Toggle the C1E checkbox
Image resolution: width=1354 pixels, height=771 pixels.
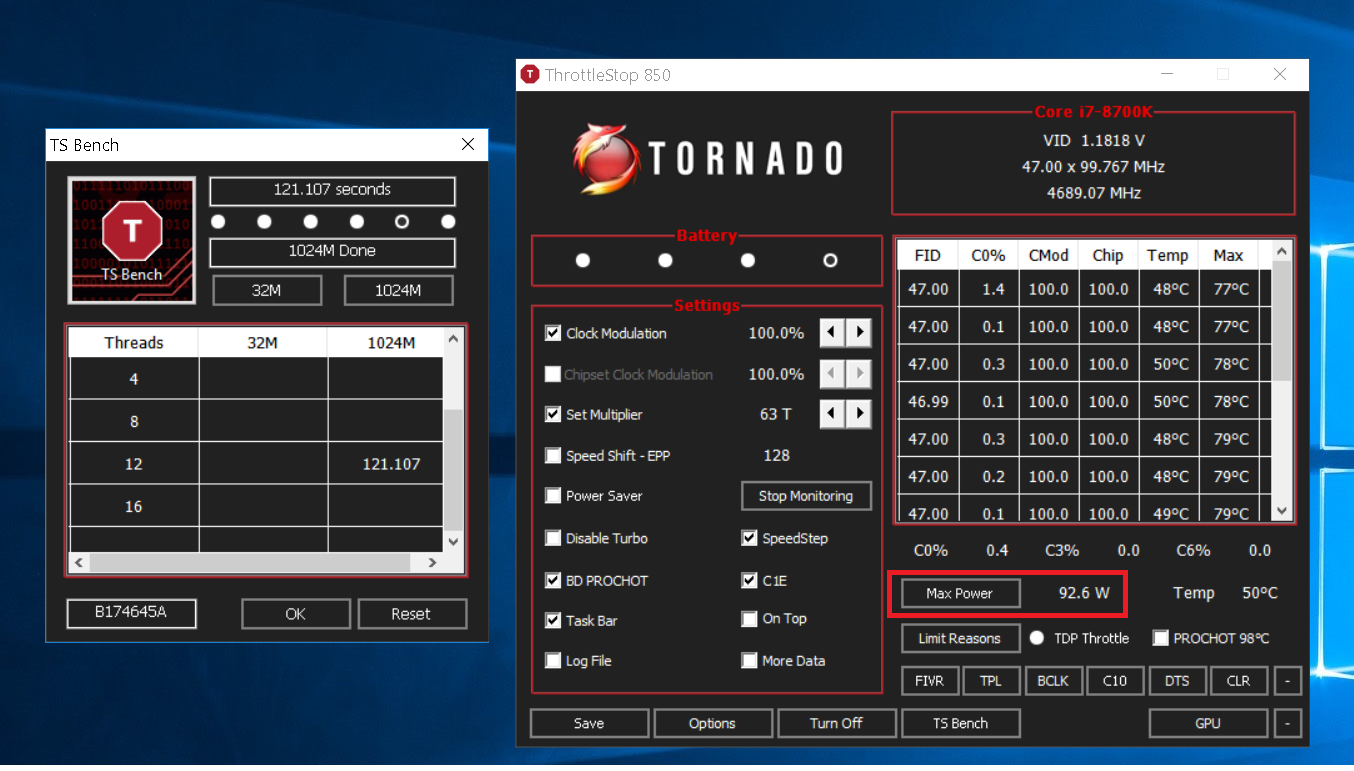coord(749,580)
